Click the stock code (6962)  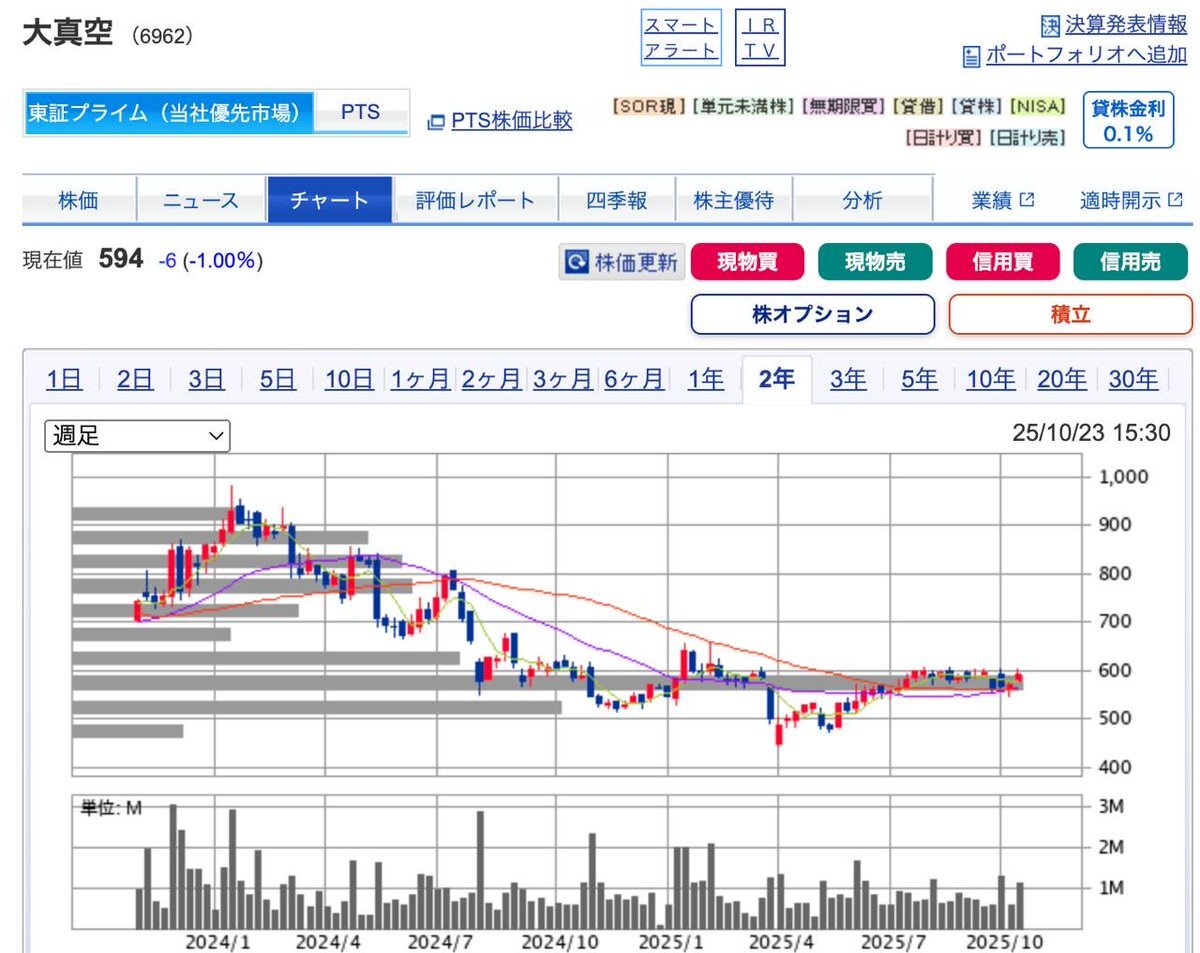(162, 35)
